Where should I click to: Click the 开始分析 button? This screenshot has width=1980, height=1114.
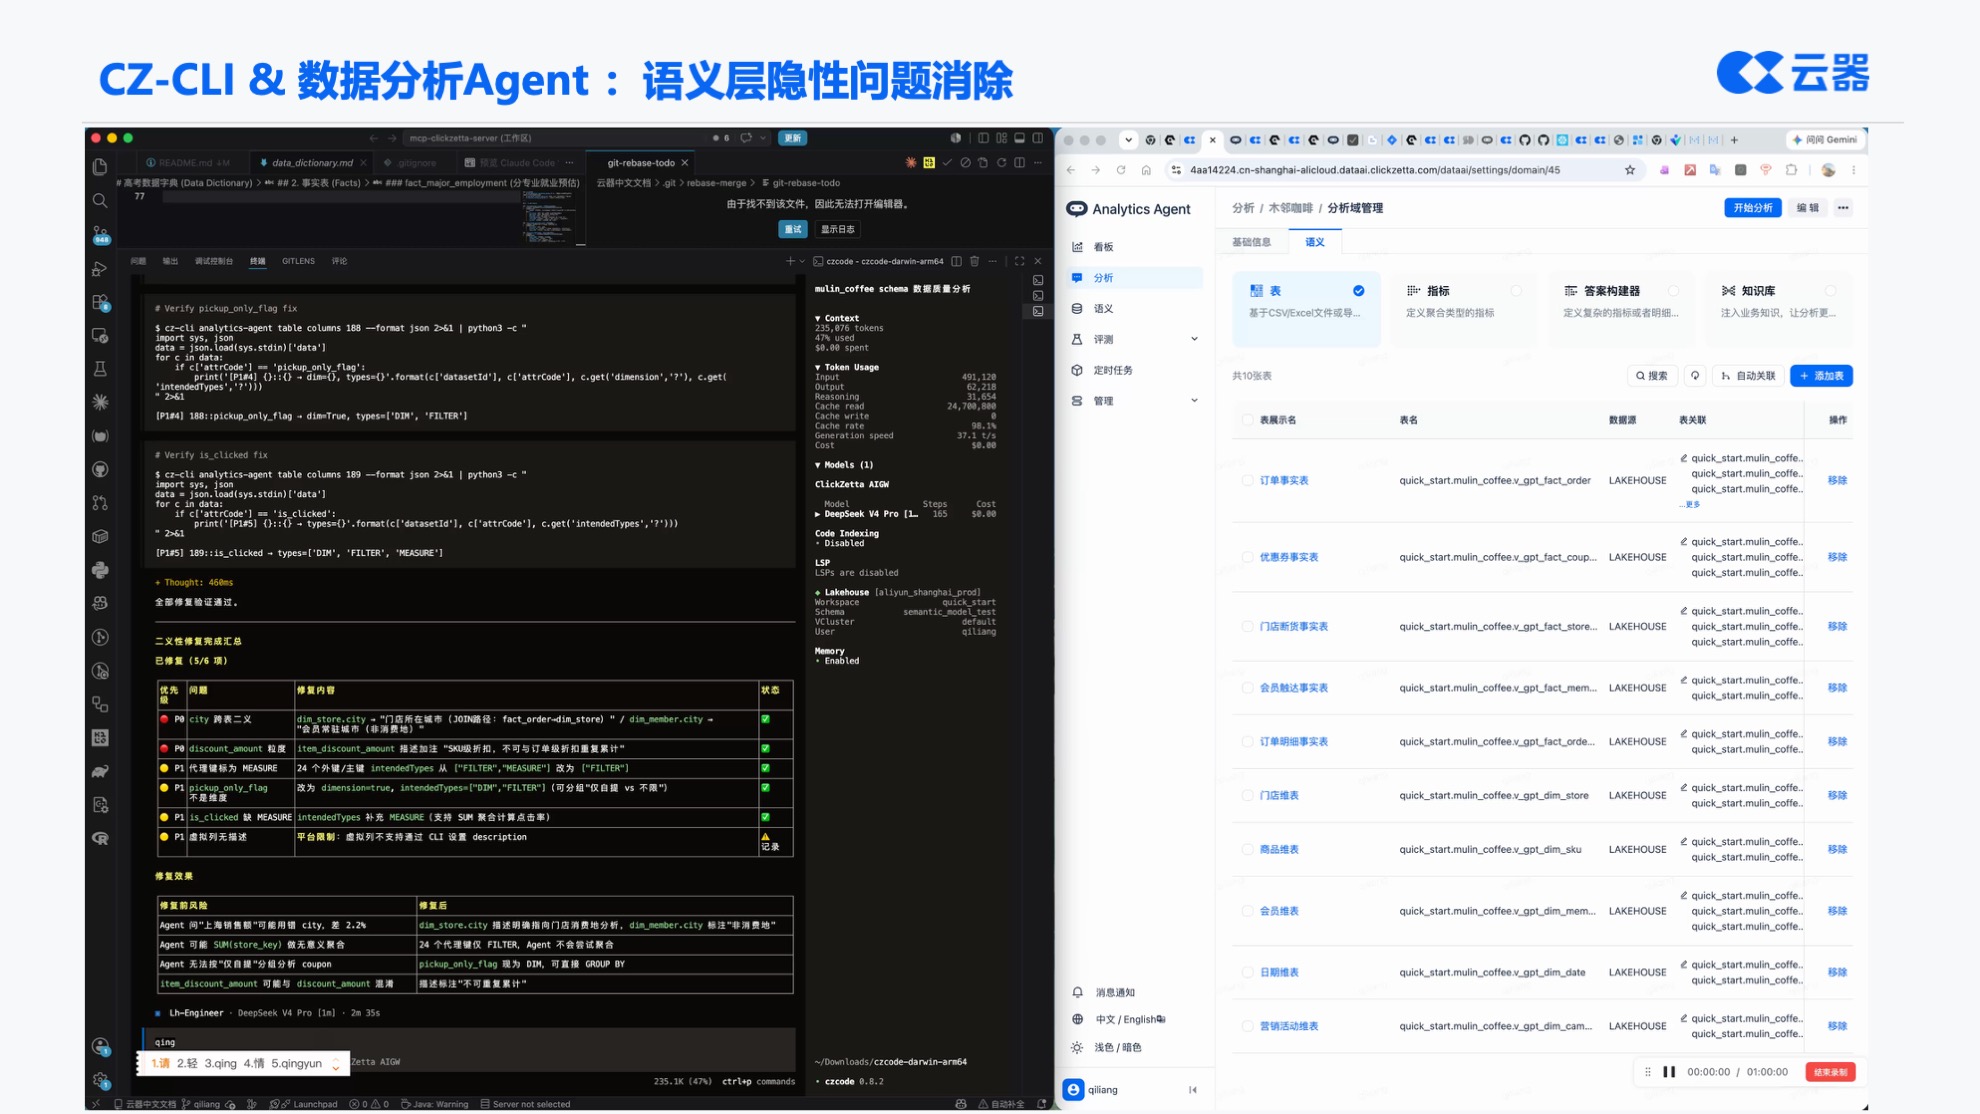1752,208
